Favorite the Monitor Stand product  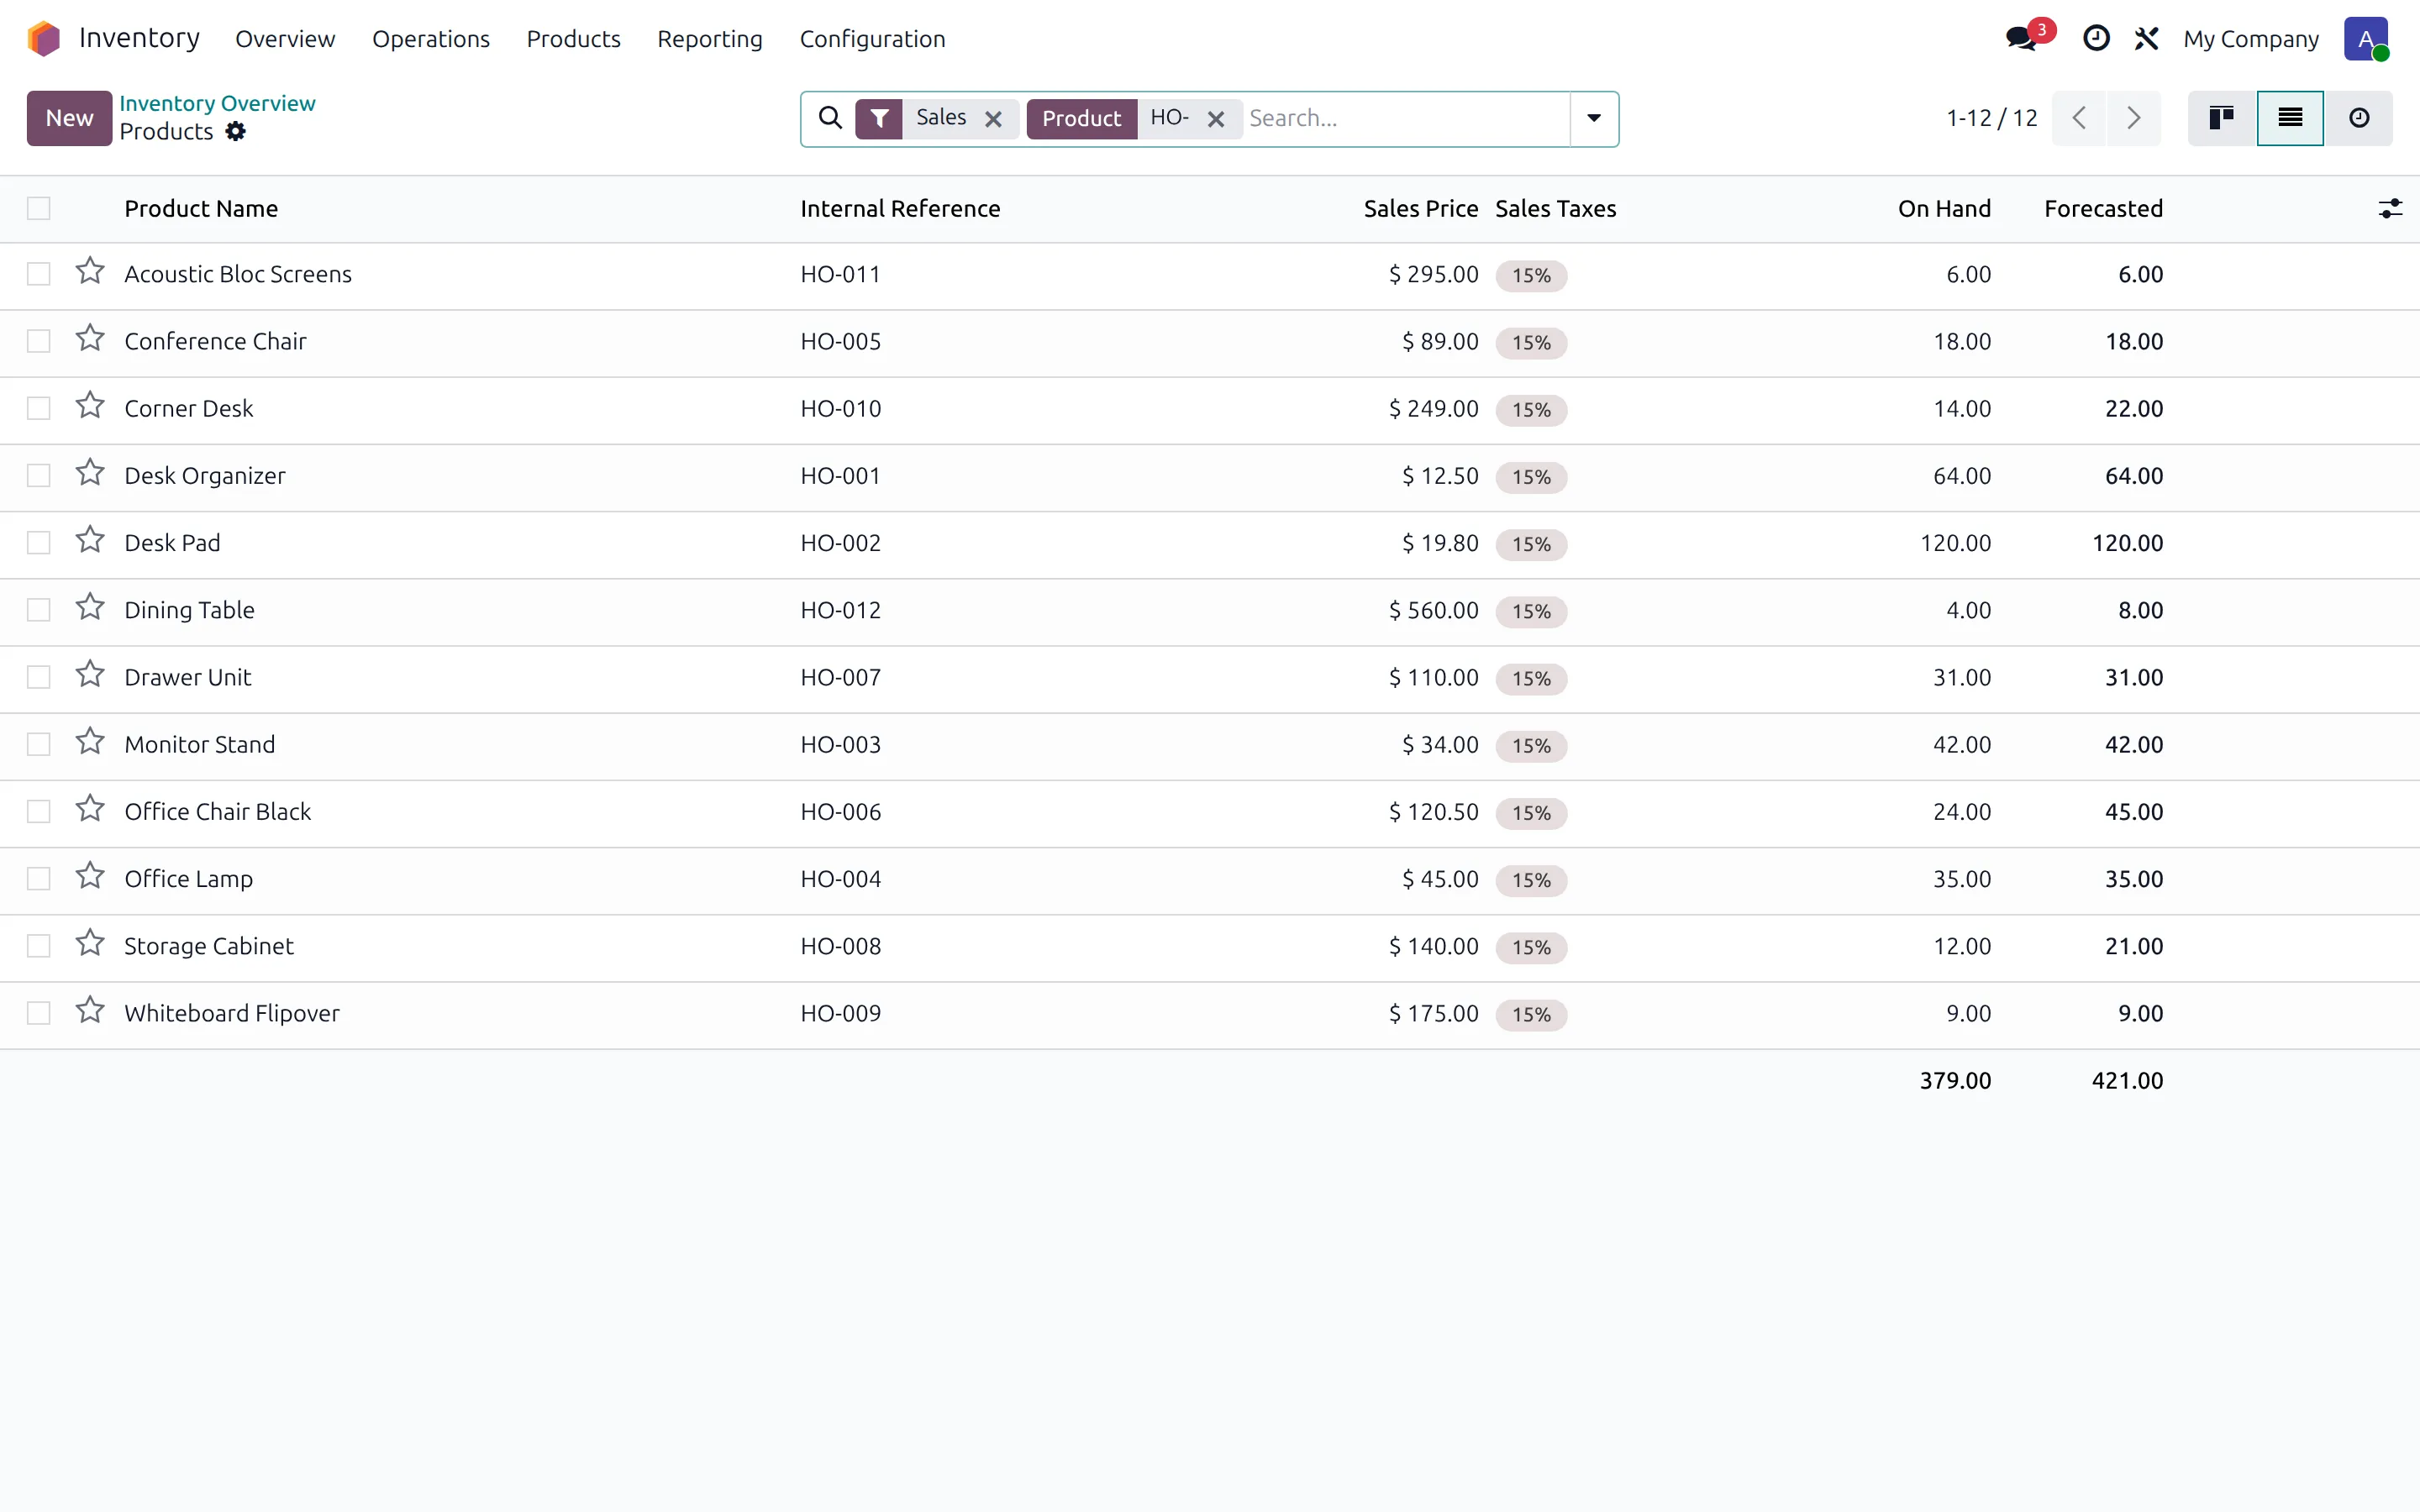point(90,741)
